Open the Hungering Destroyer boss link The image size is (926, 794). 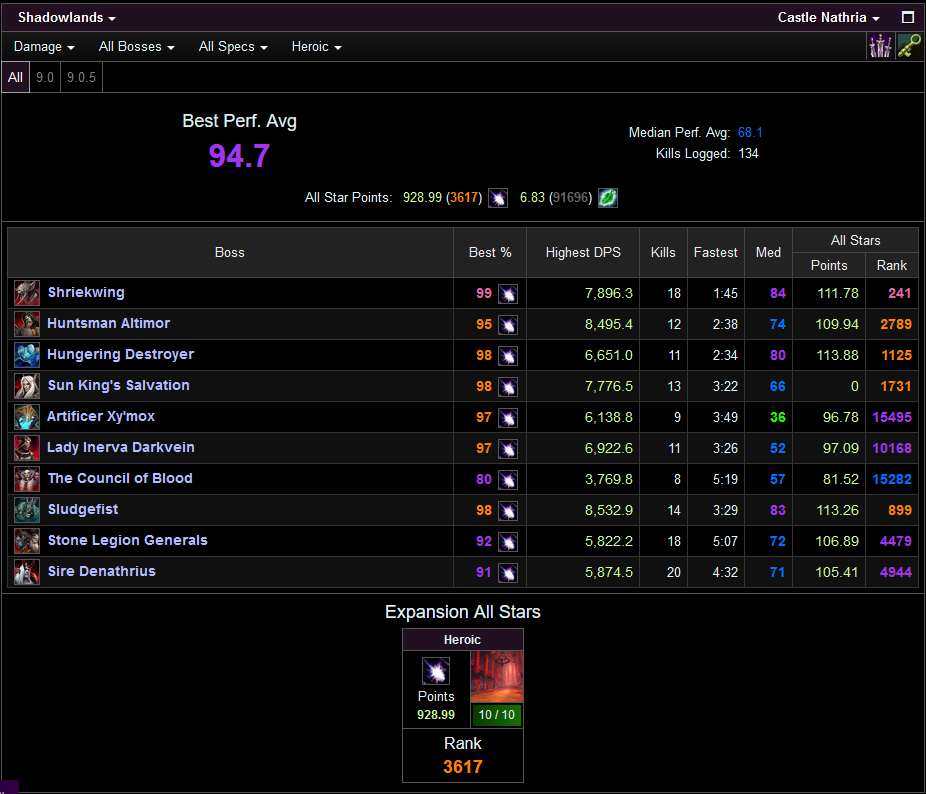[x=120, y=354]
